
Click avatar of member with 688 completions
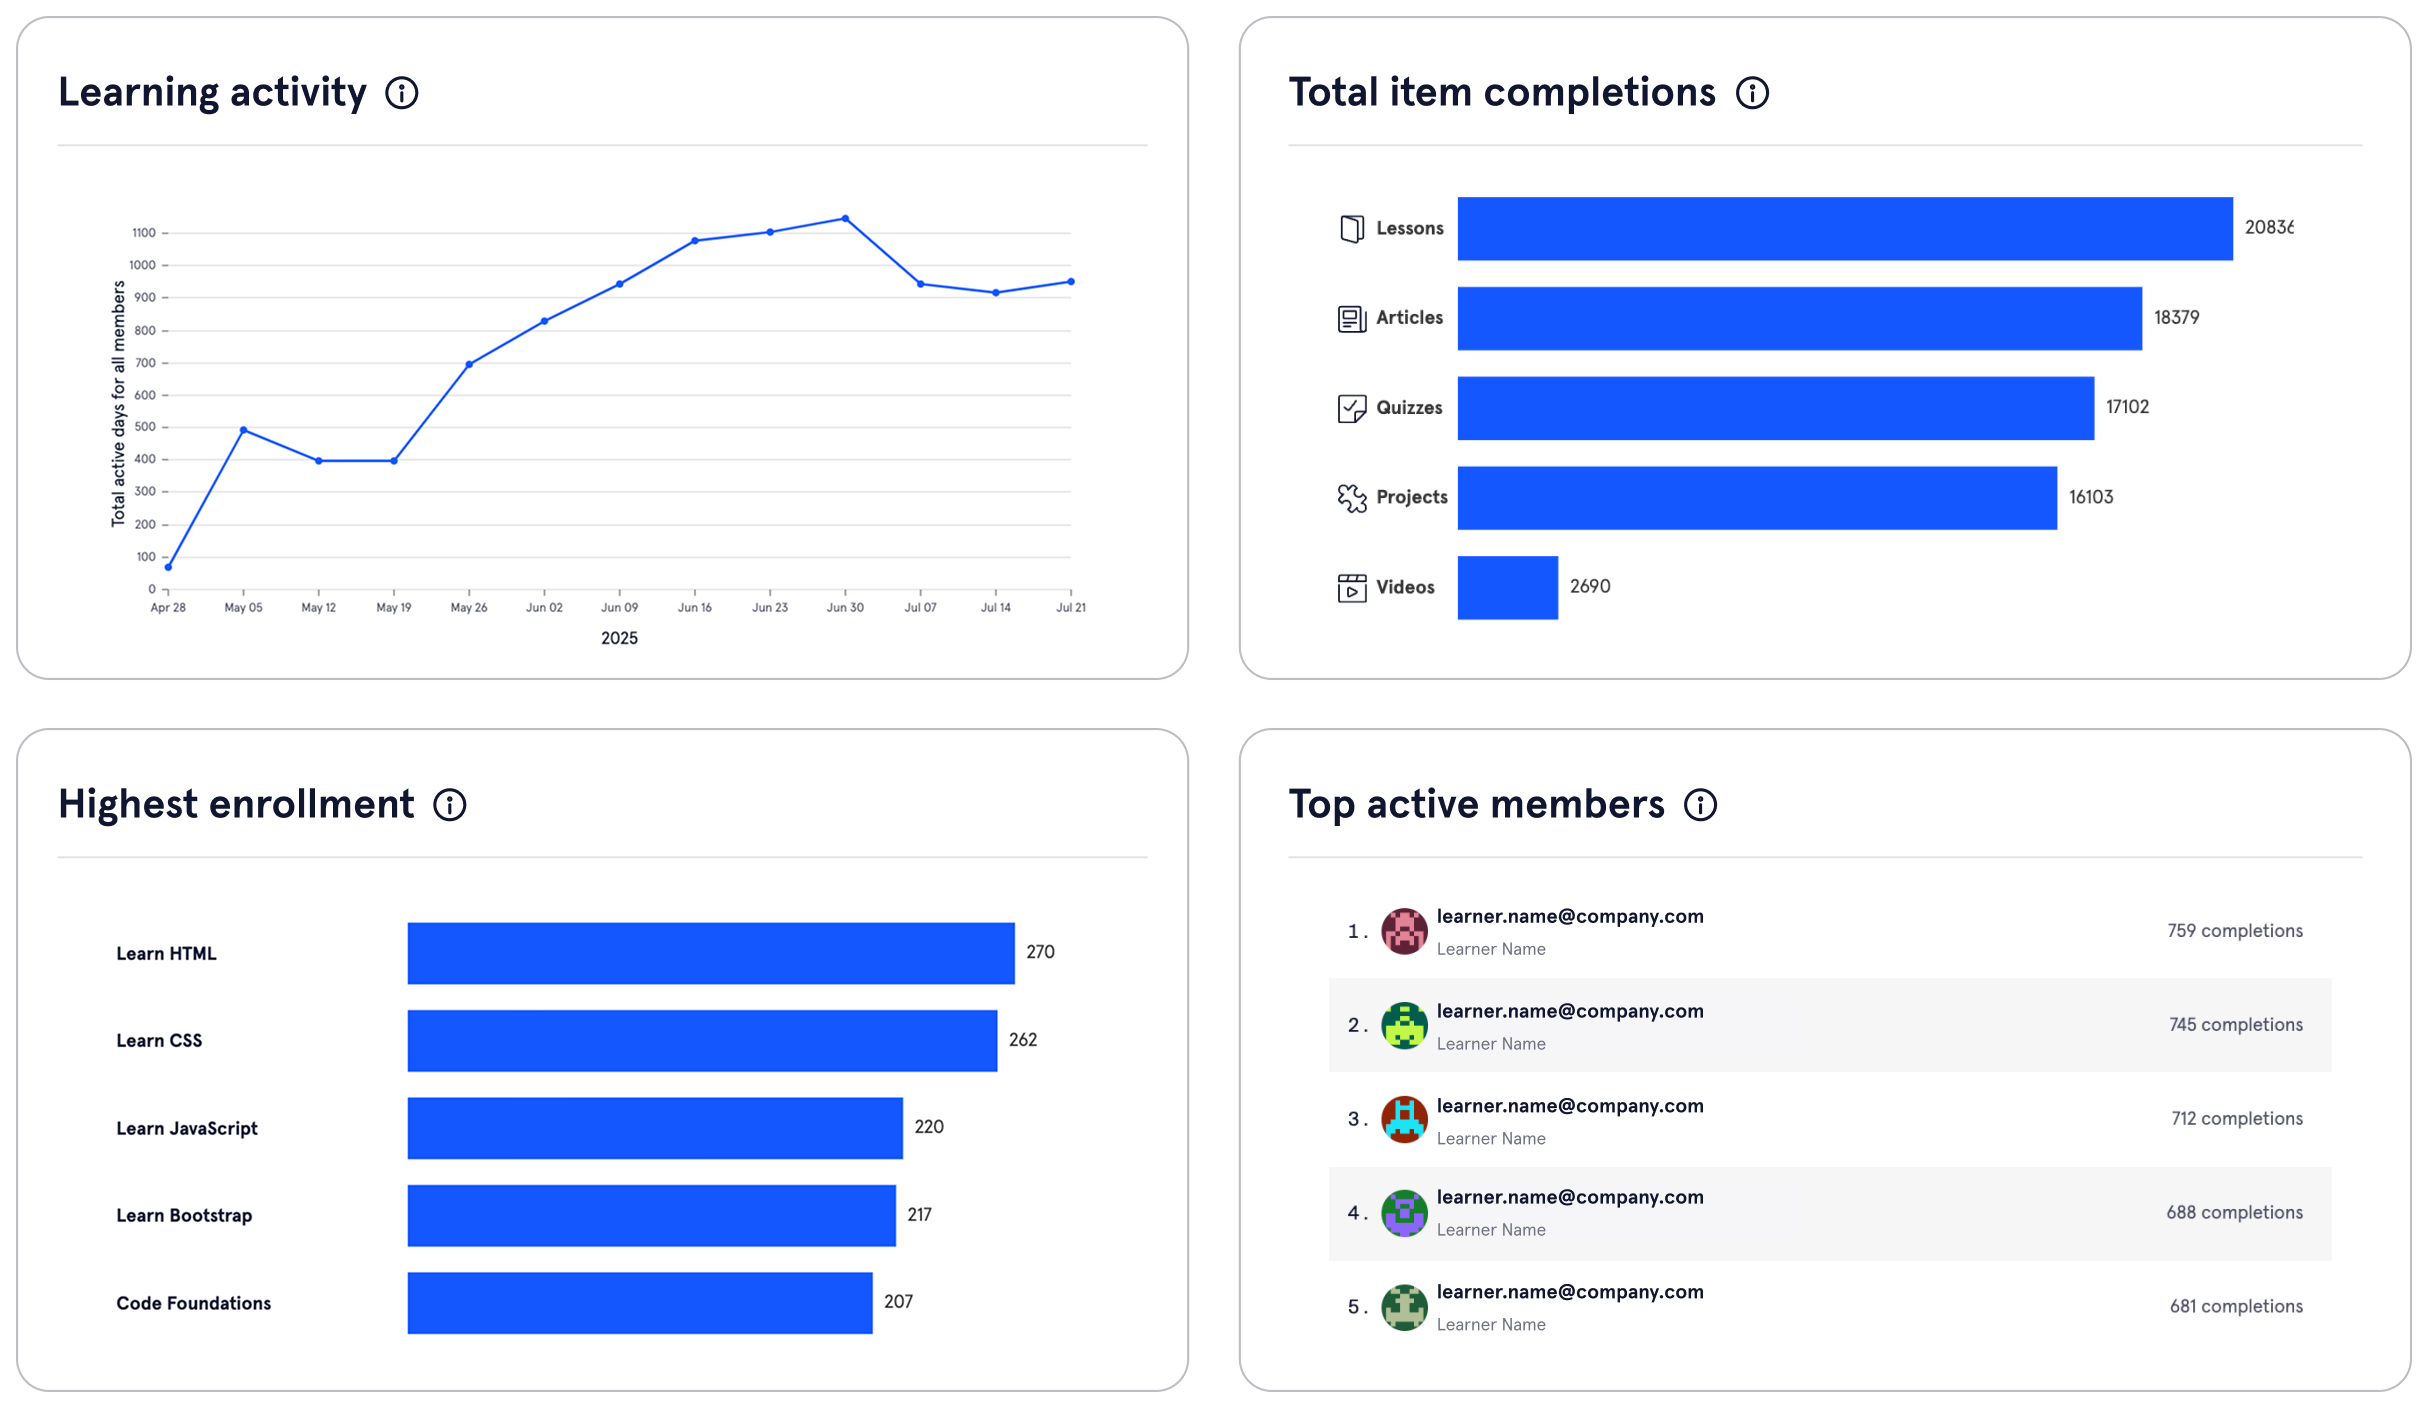click(1404, 1214)
